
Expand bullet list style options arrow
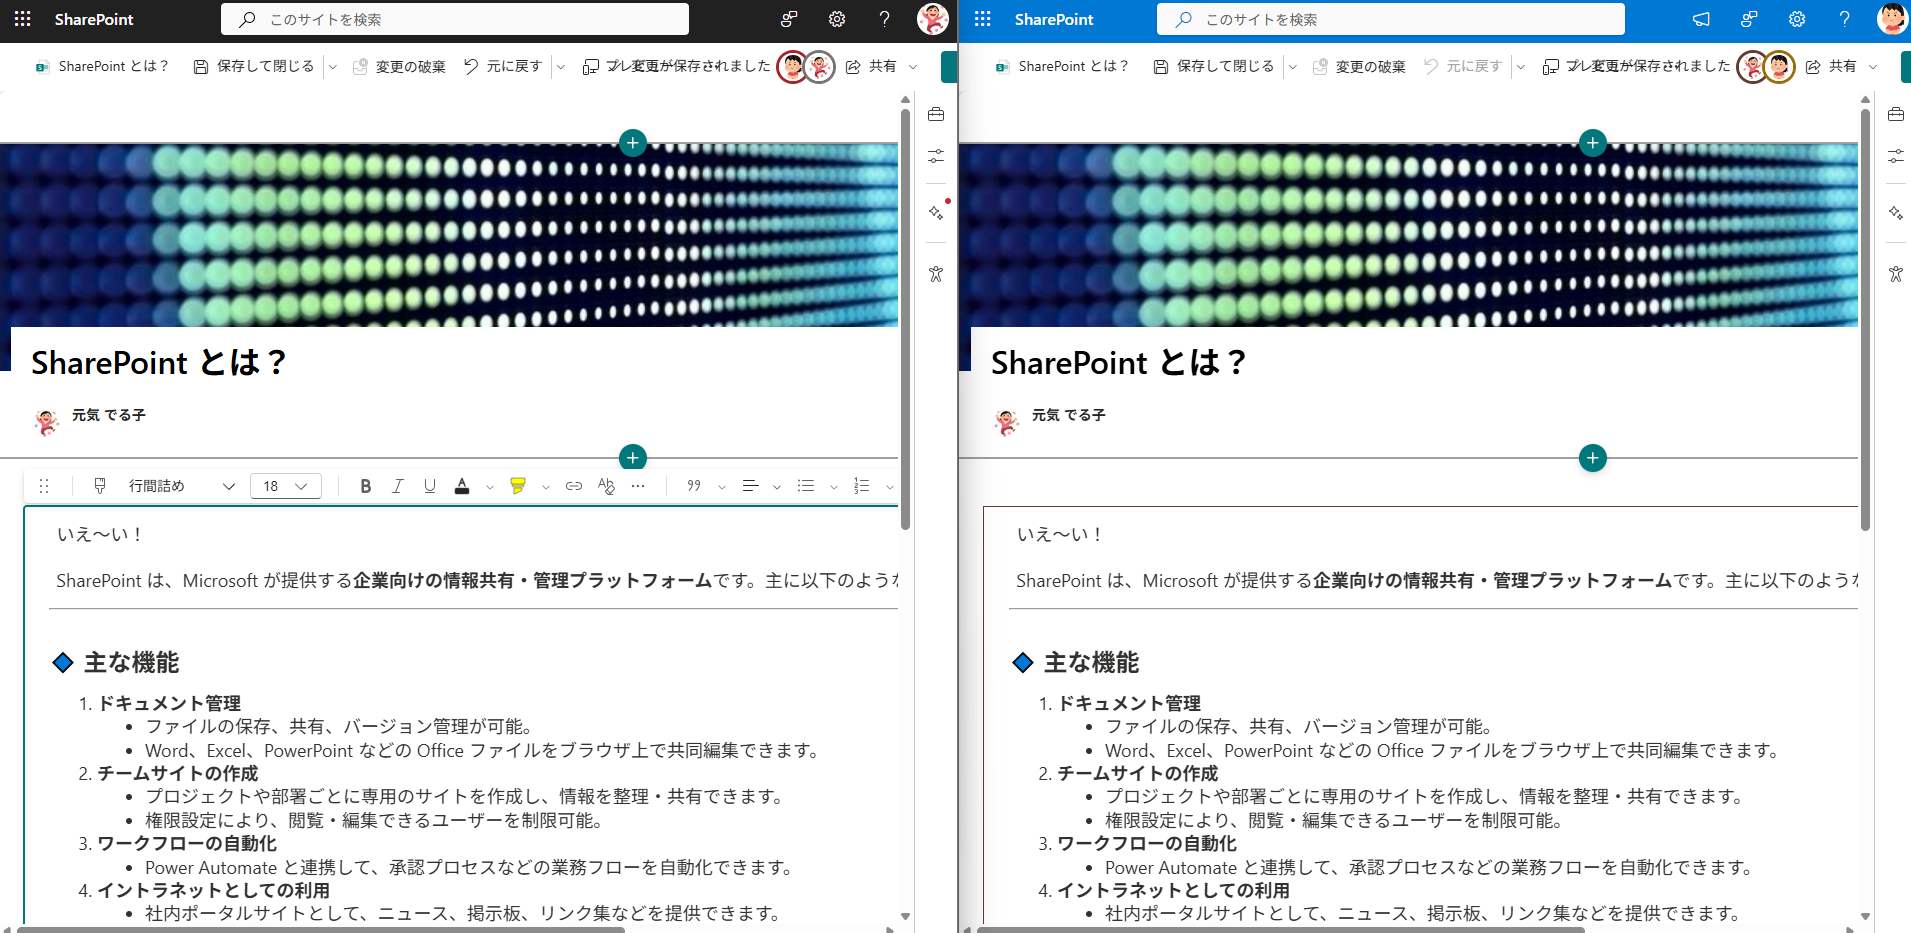(834, 487)
